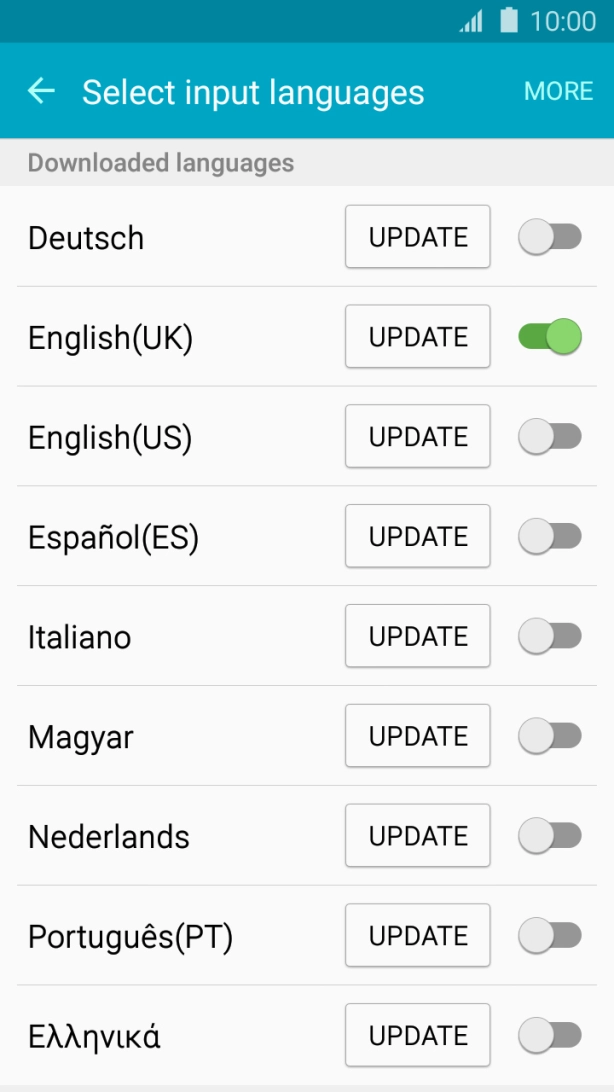
Task: Go back with the arrow icon
Action: (x=40, y=91)
